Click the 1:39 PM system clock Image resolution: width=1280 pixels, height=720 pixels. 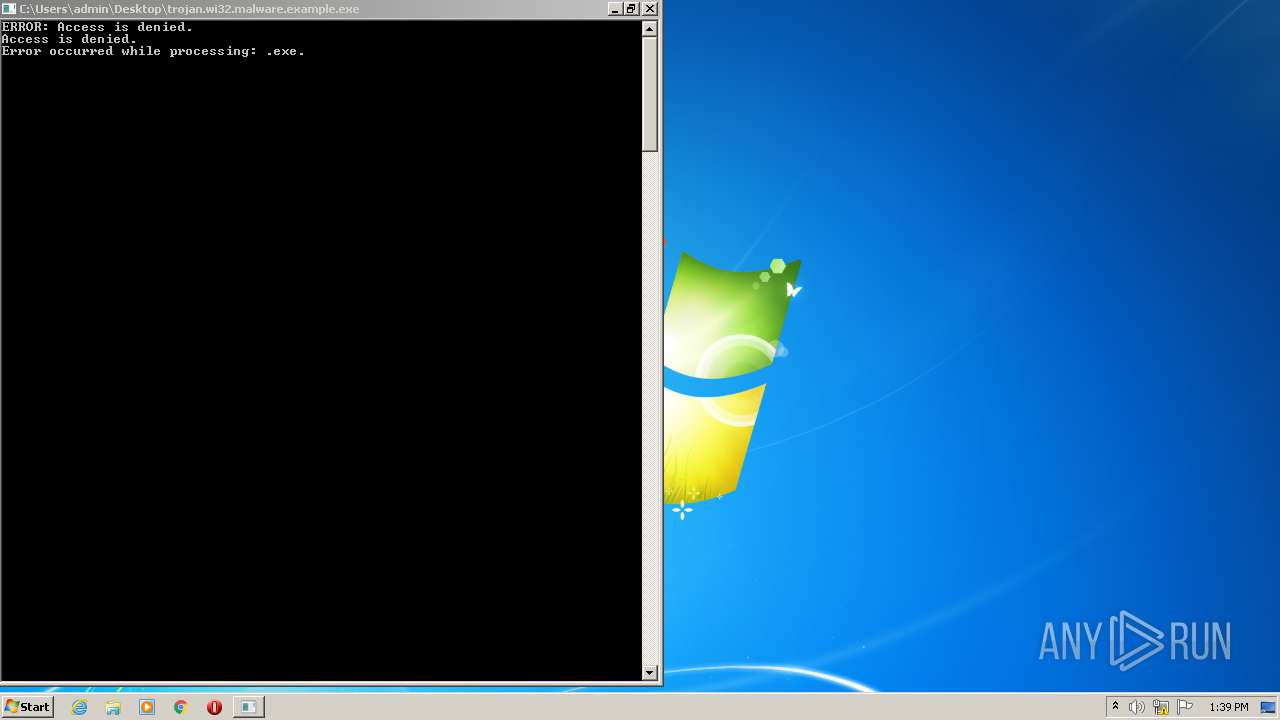(1228, 707)
